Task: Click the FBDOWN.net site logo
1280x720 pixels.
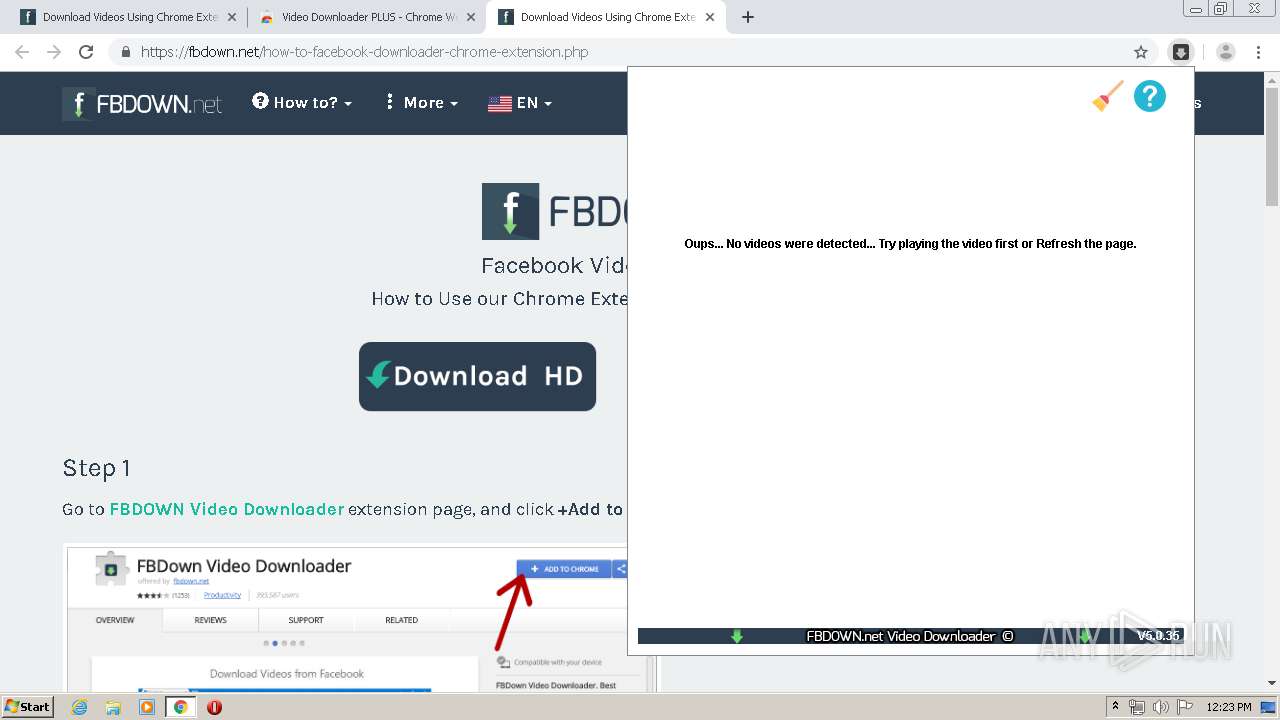Action: pos(142,103)
